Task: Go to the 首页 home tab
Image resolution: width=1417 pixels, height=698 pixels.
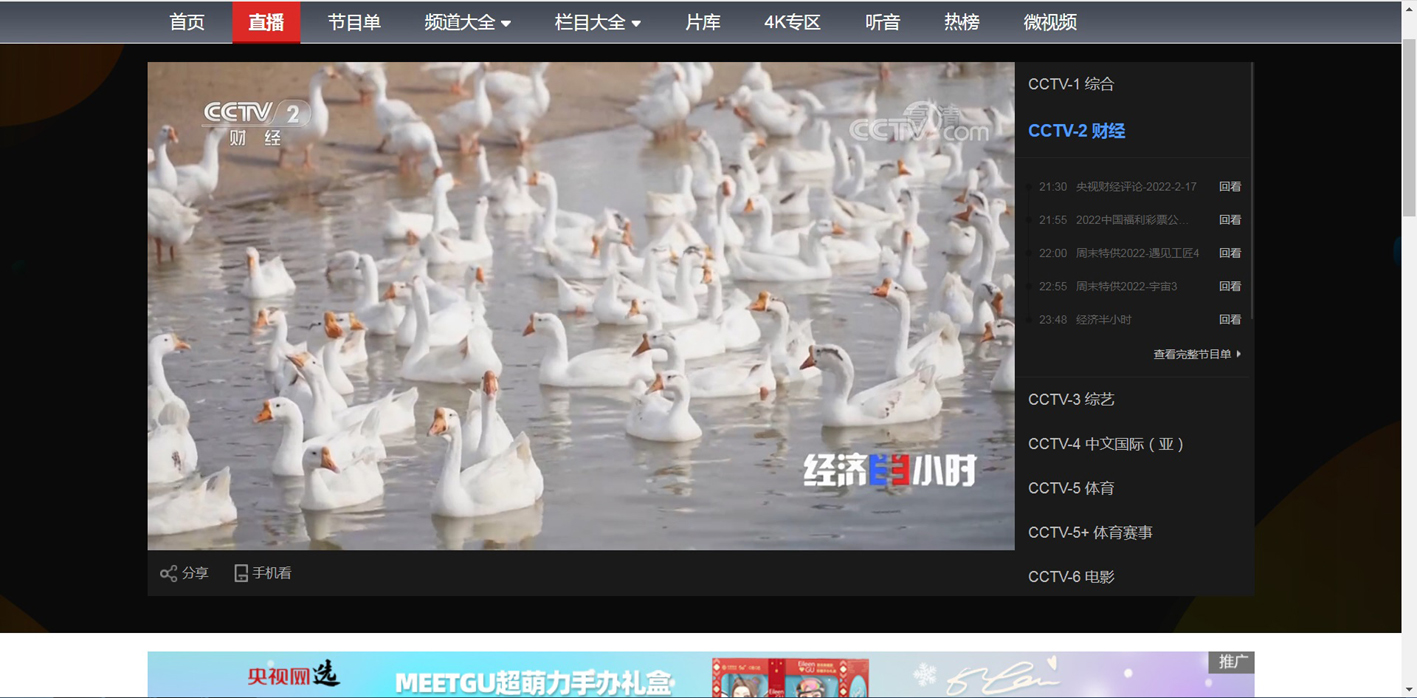Action: click(187, 22)
